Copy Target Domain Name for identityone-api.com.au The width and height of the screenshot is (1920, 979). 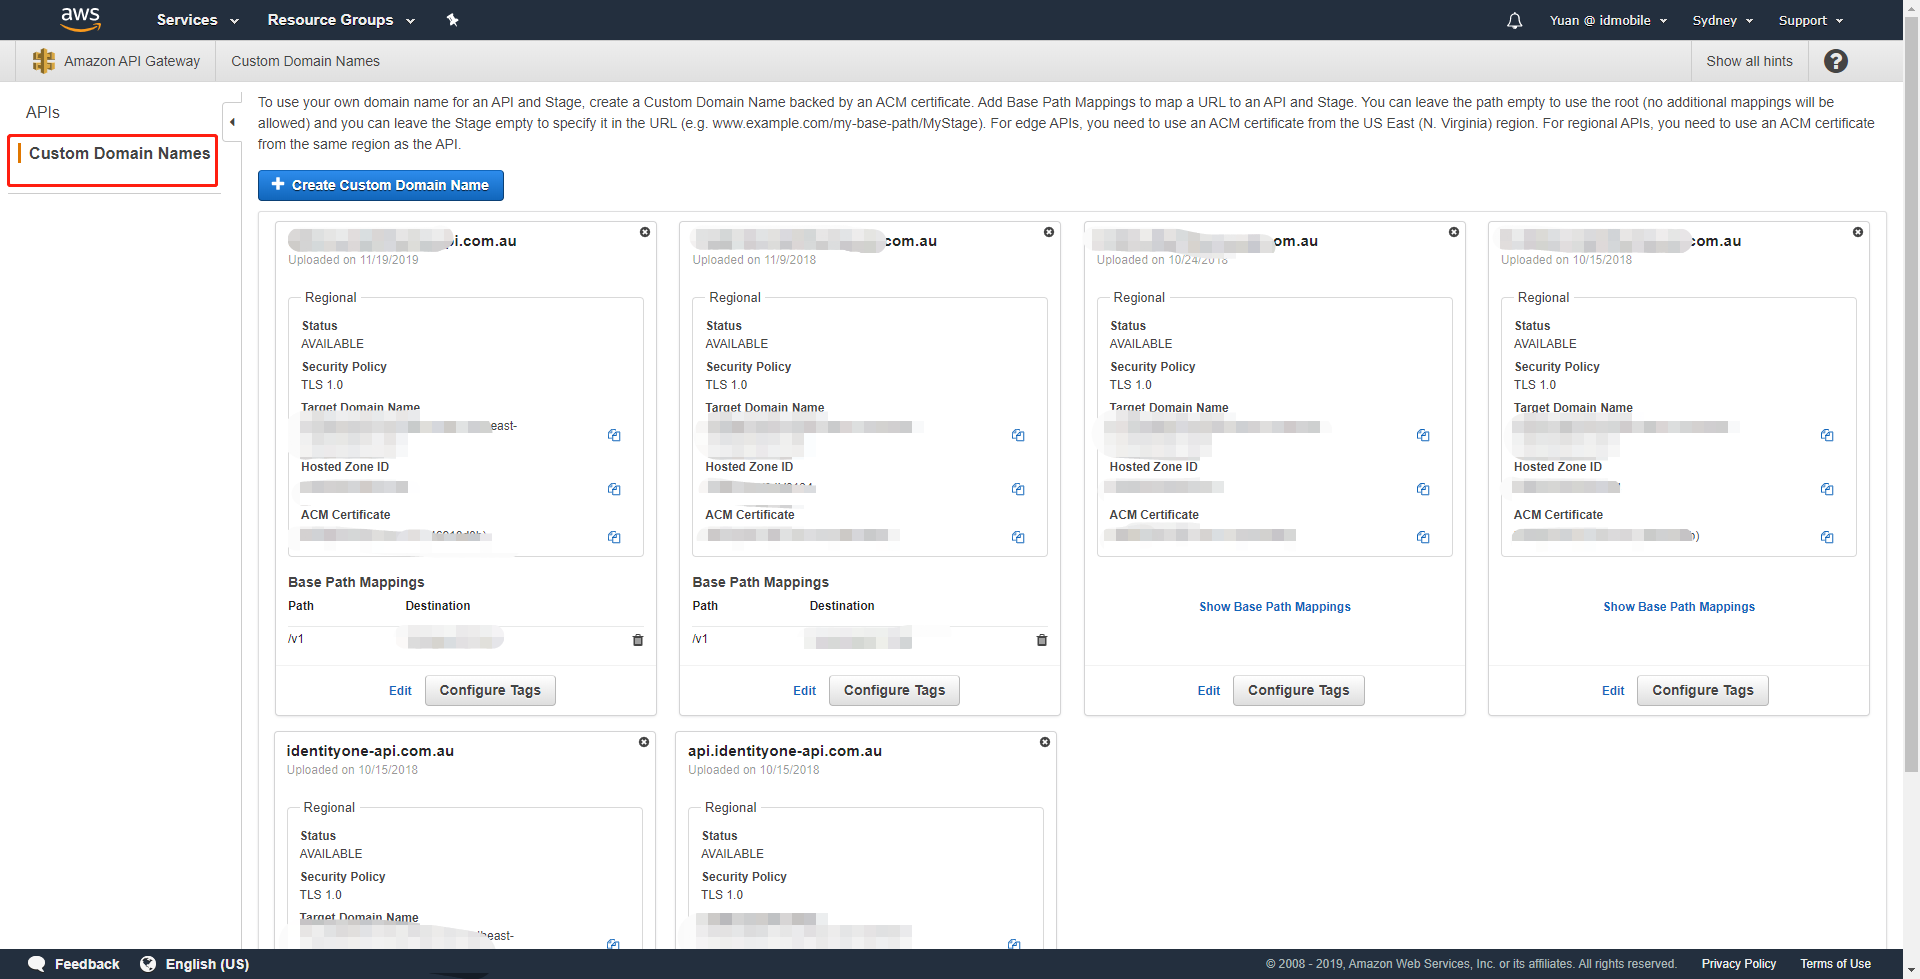tap(613, 944)
